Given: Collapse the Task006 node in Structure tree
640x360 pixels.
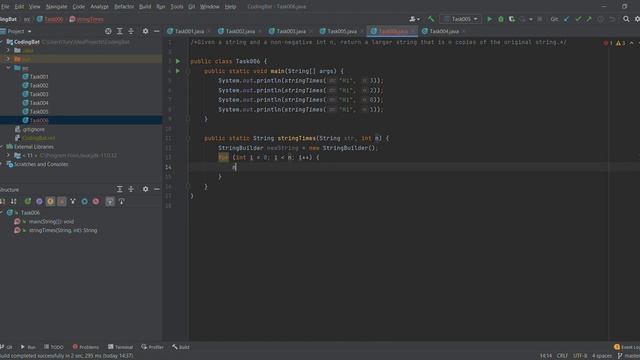Looking at the screenshot, I should 2,213.
